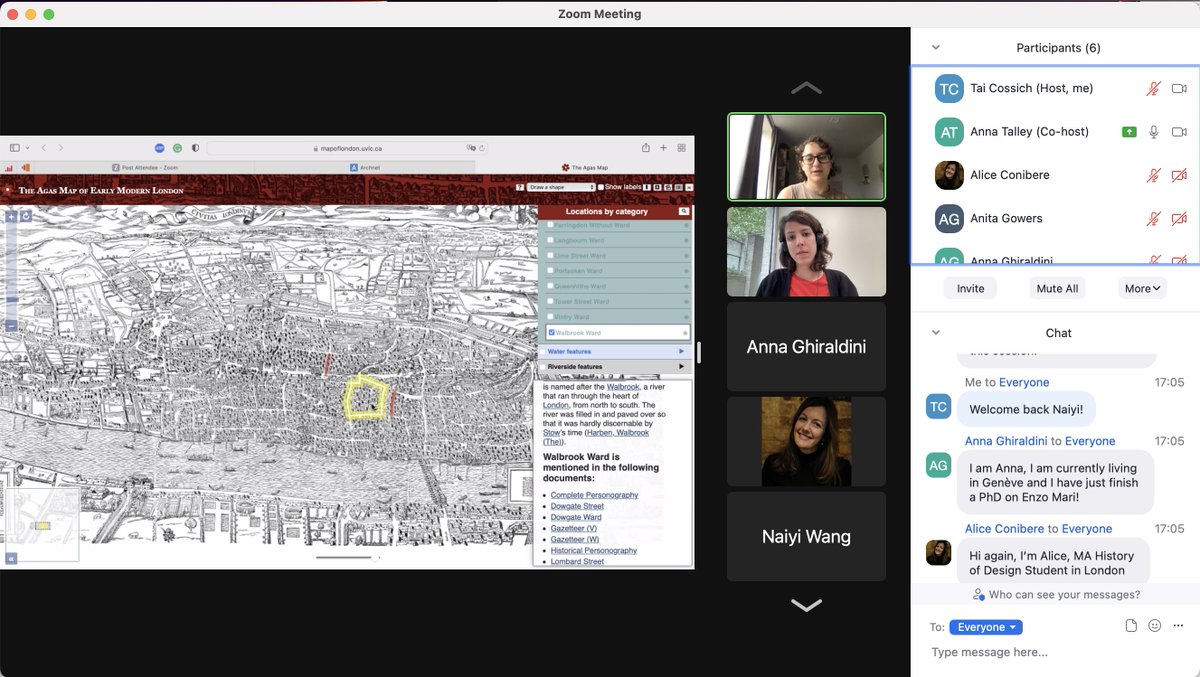Click Alice Conibere's disabled camera icon
The width and height of the screenshot is (1200, 677).
click(x=1179, y=175)
